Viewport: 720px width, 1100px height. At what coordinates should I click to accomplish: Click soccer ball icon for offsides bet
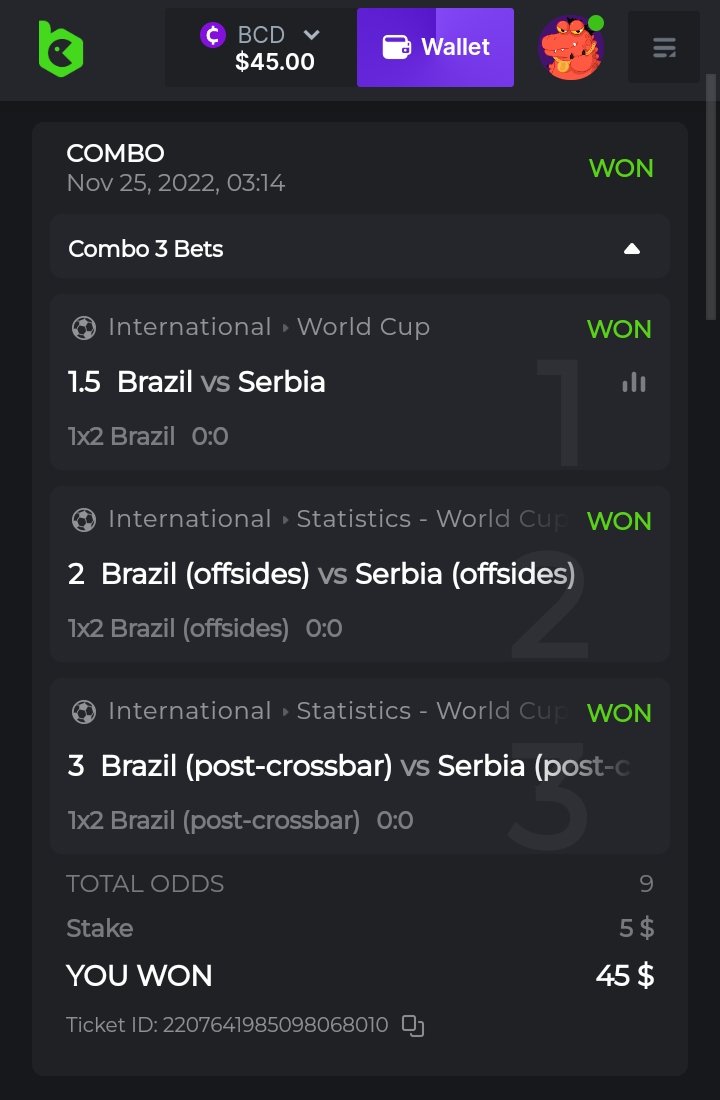pyautogui.click(x=84, y=520)
